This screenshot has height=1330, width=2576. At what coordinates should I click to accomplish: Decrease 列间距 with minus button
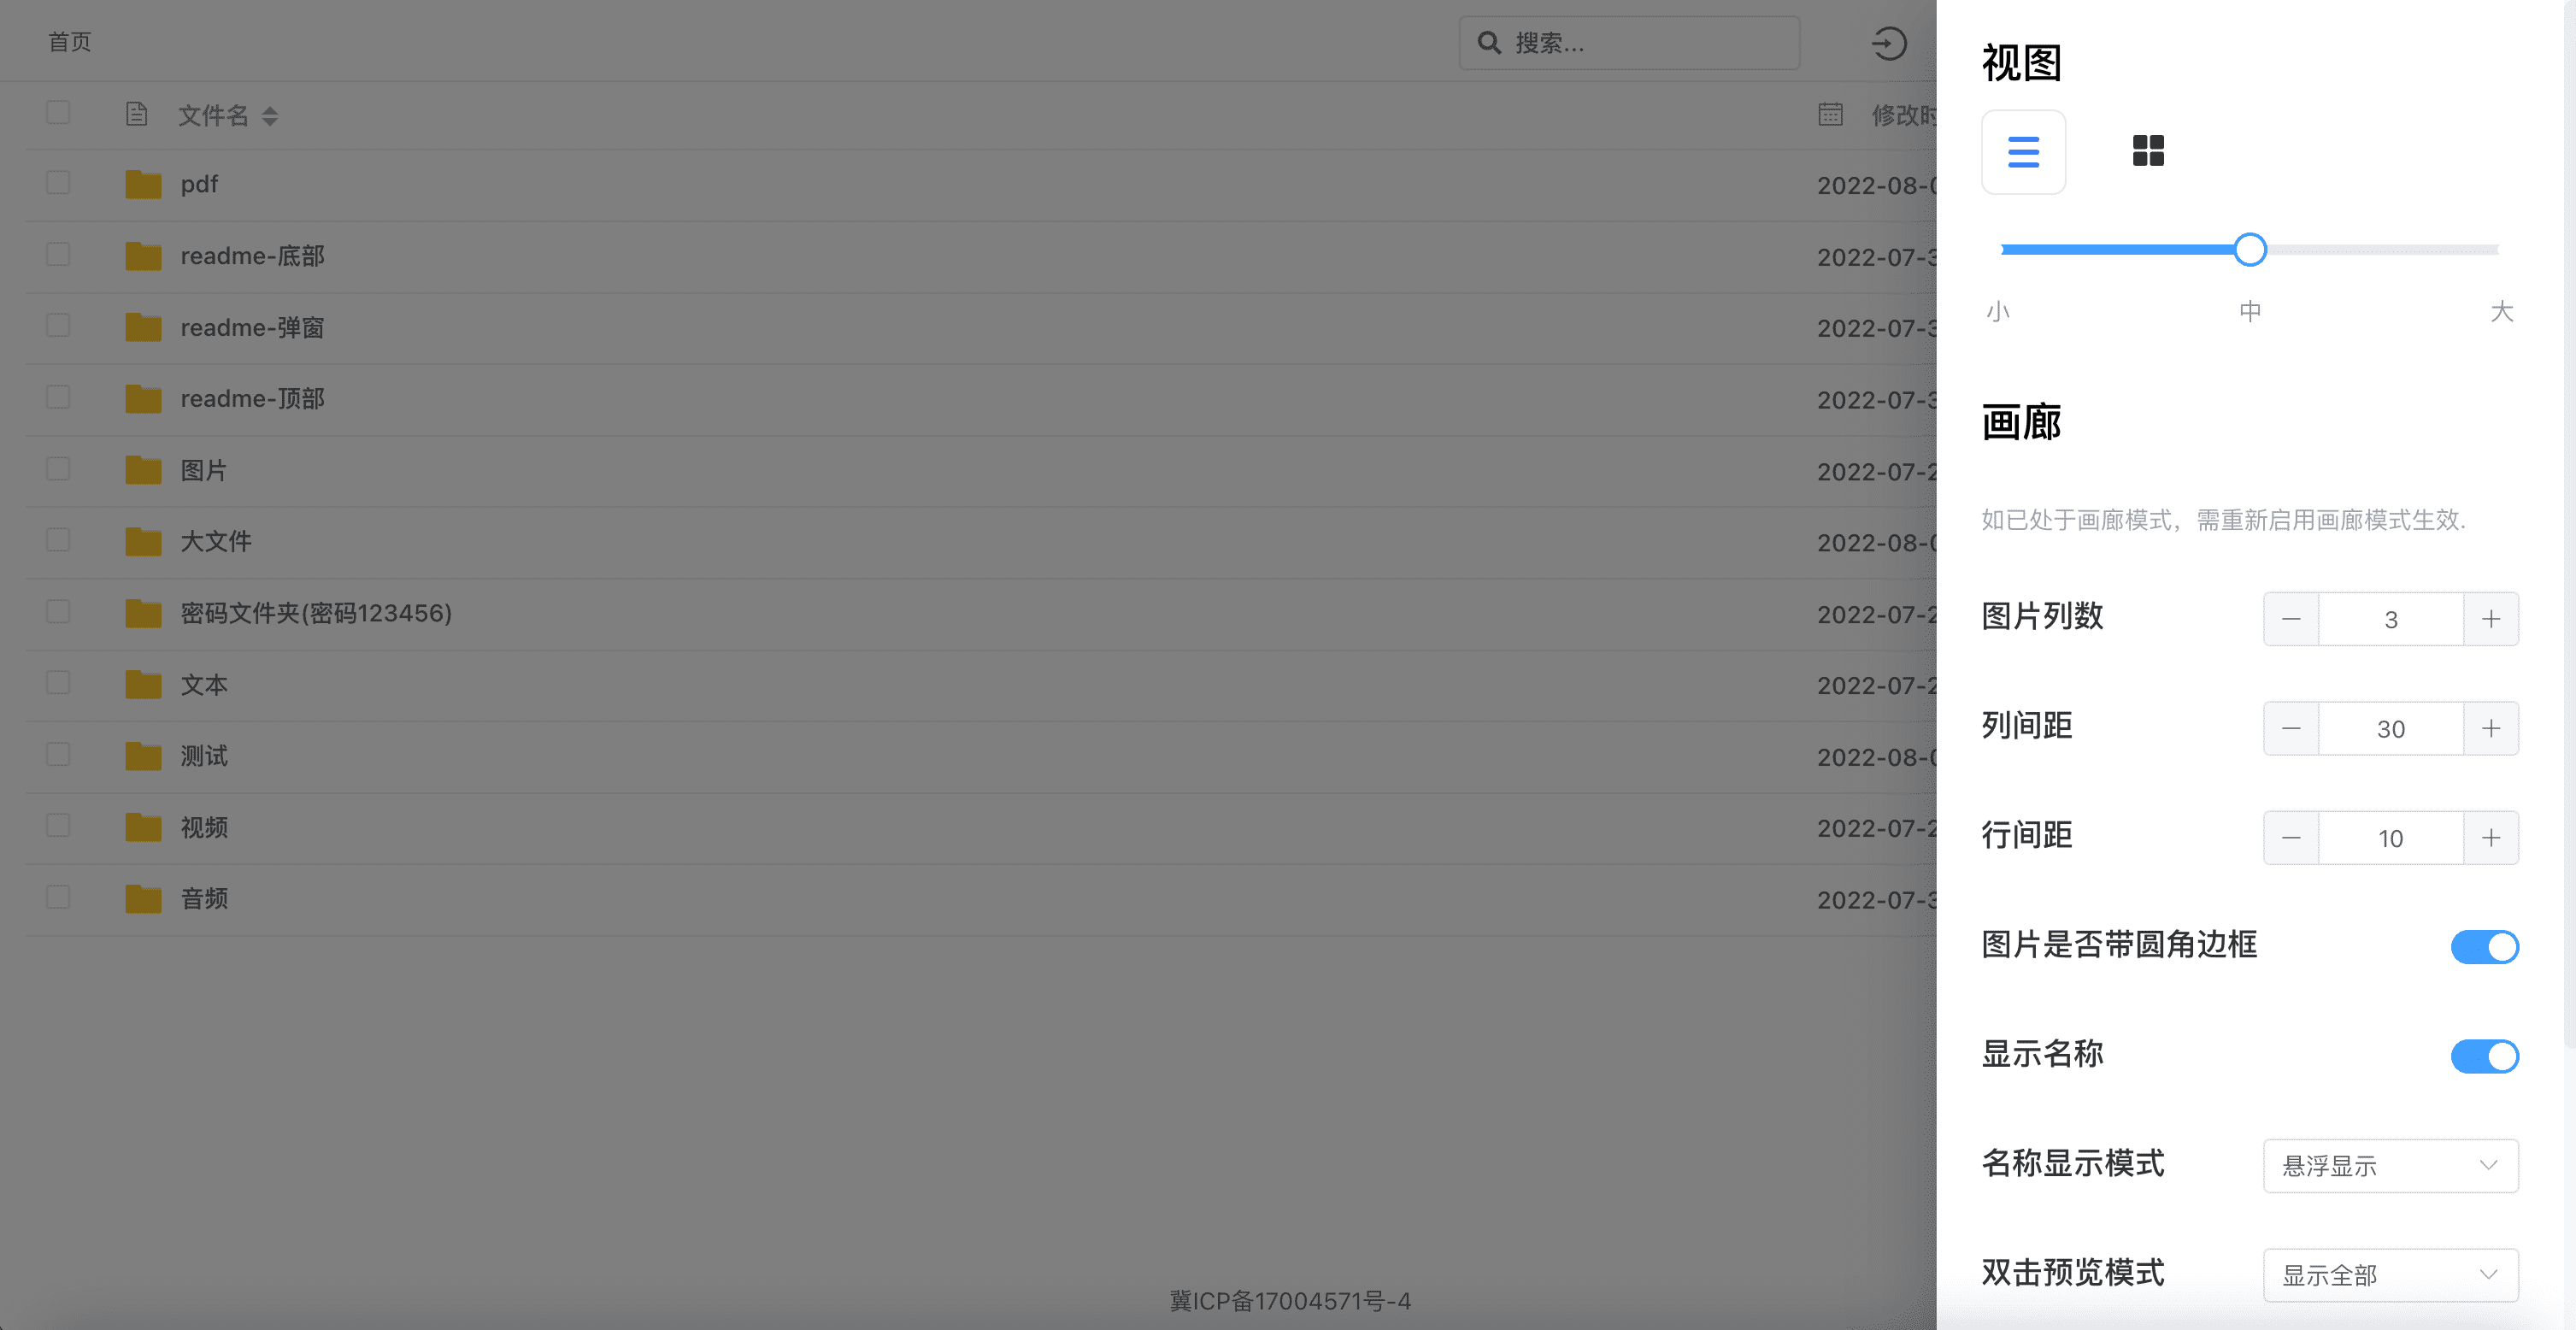pos(2291,729)
